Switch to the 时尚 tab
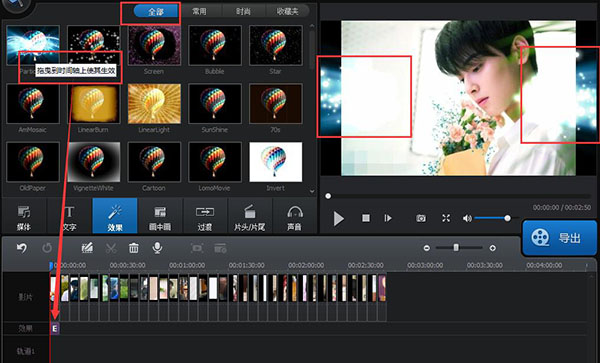Screen dimensions: 600x363 243,11
